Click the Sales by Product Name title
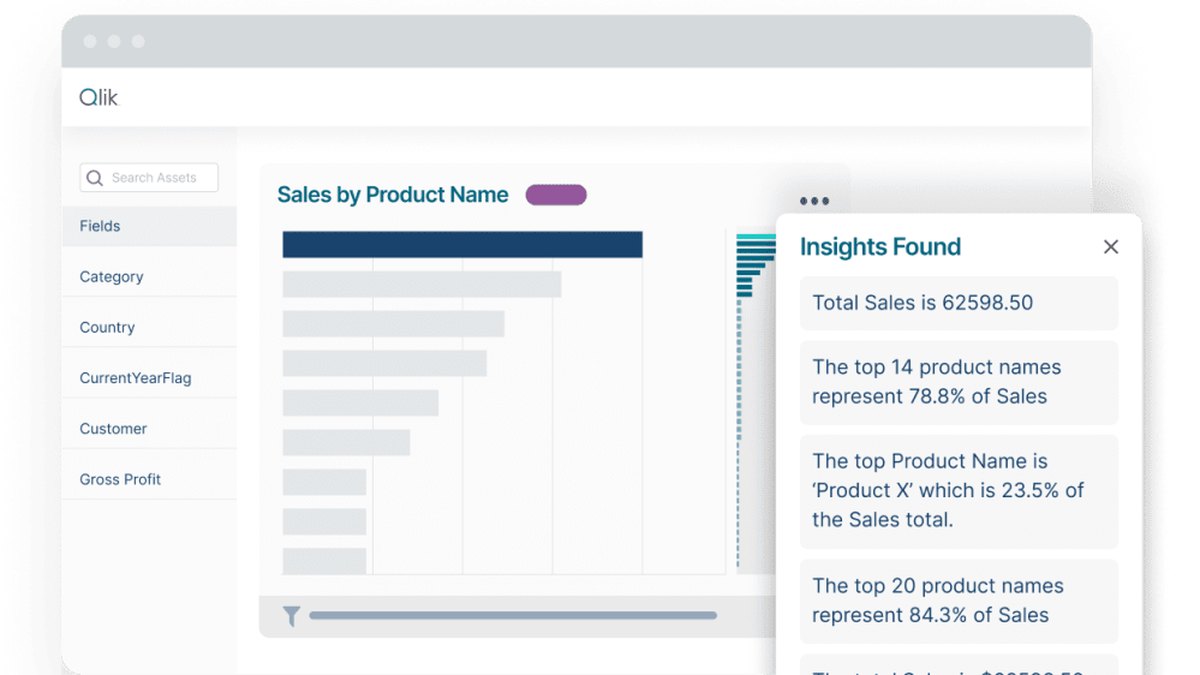 pos(393,195)
